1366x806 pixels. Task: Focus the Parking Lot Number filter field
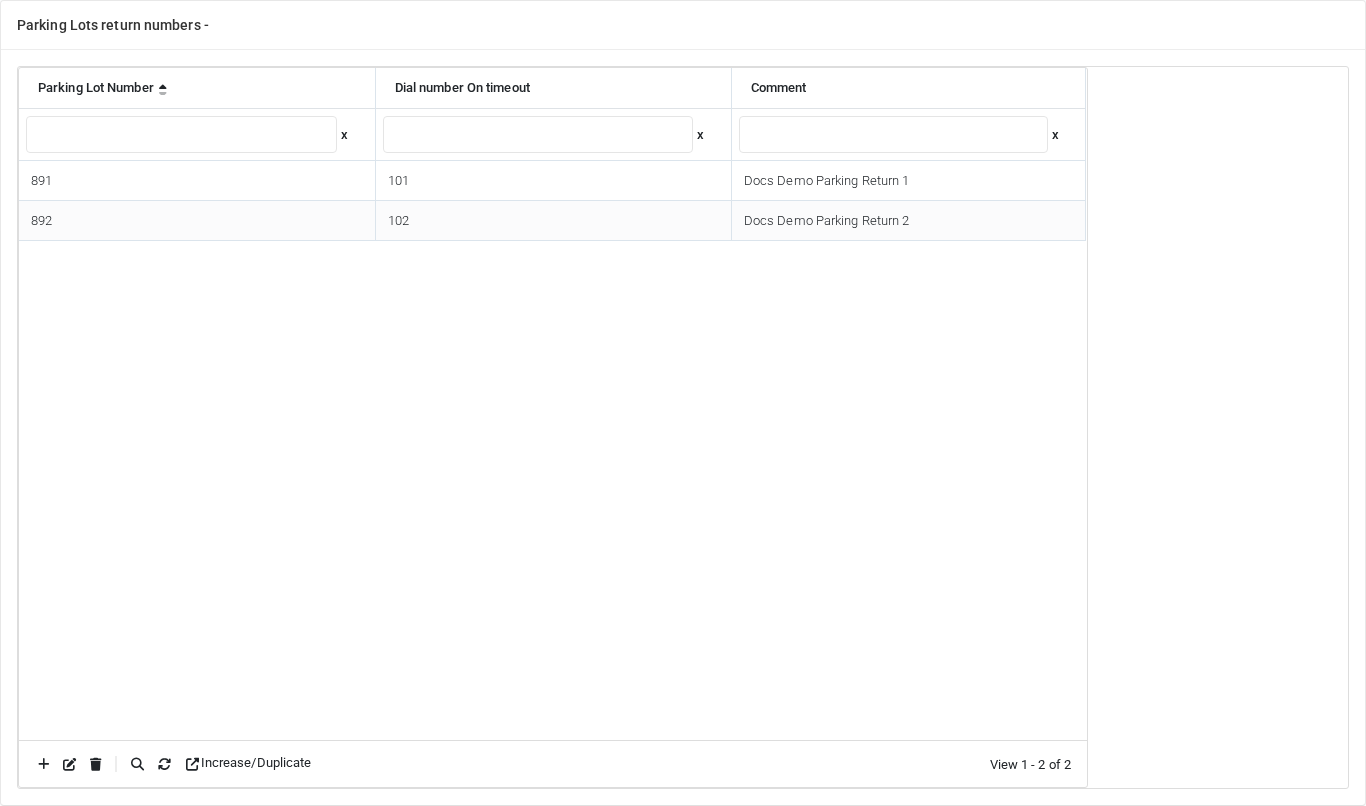click(x=181, y=135)
